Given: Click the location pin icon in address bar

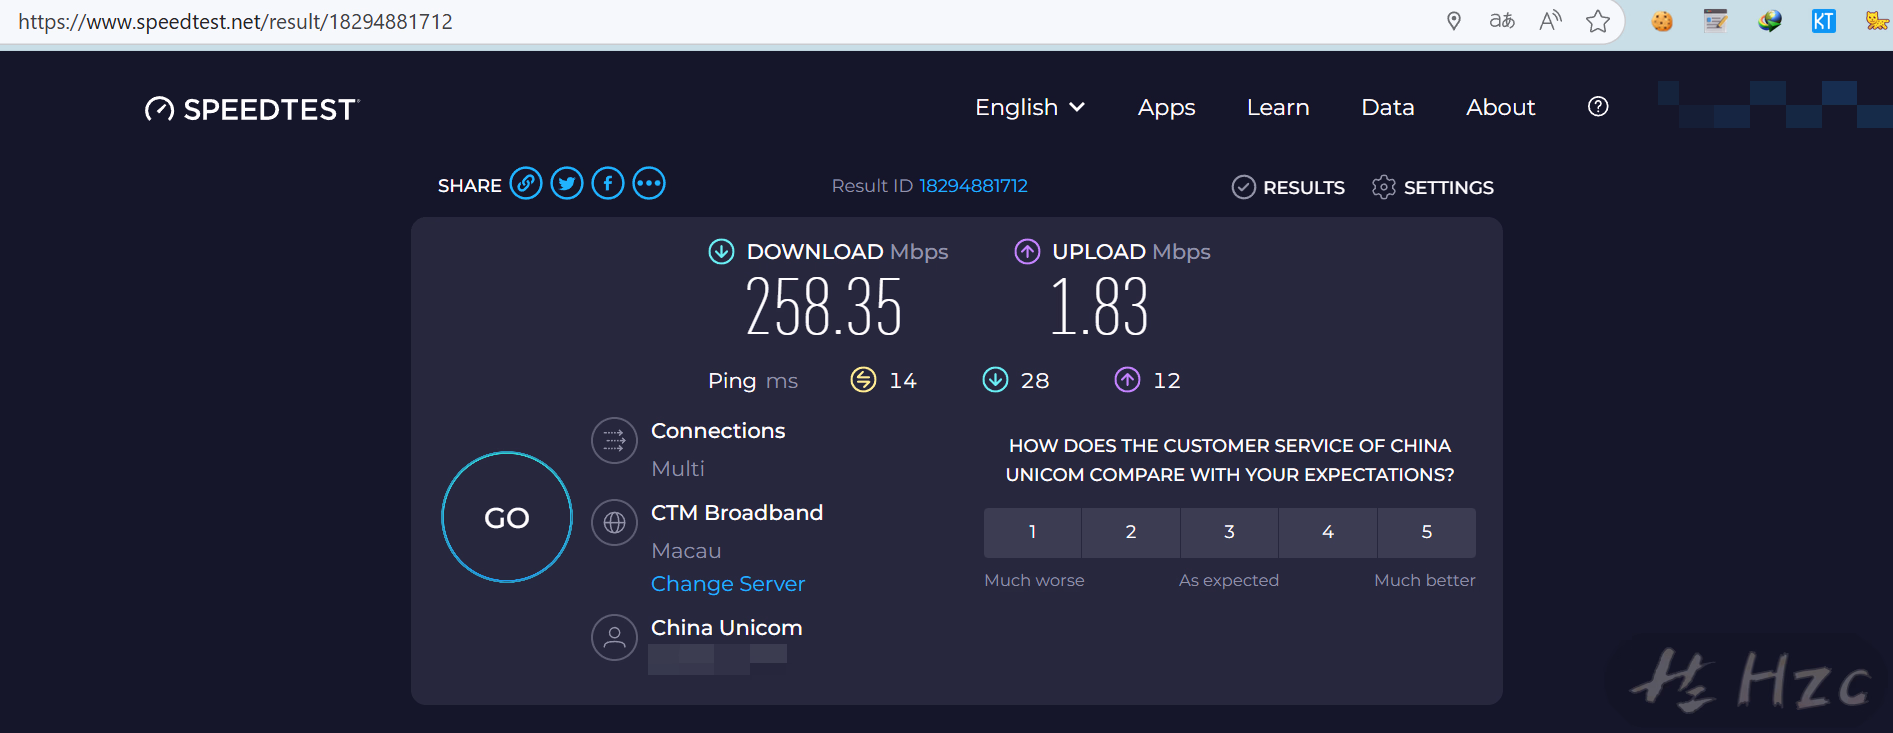Looking at the screenshot, I should point(1454,21).
